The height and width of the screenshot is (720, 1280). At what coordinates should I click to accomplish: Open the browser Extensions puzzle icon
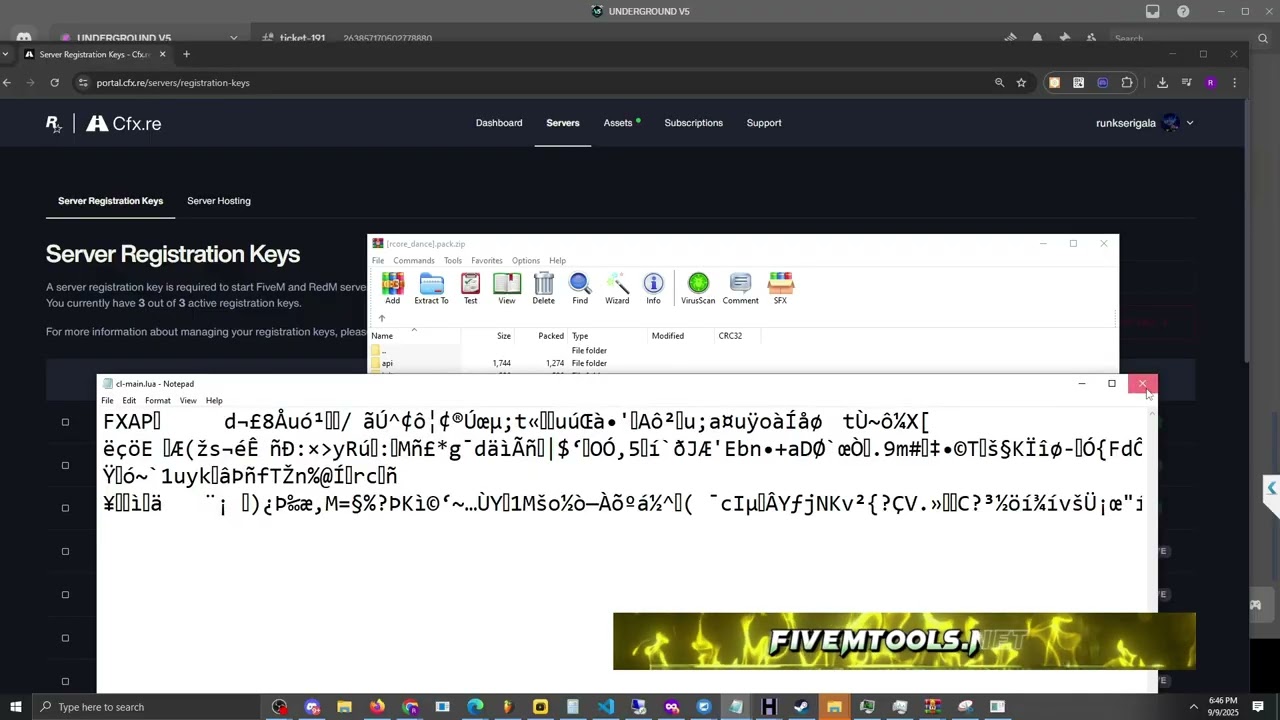coord(1127,83)
